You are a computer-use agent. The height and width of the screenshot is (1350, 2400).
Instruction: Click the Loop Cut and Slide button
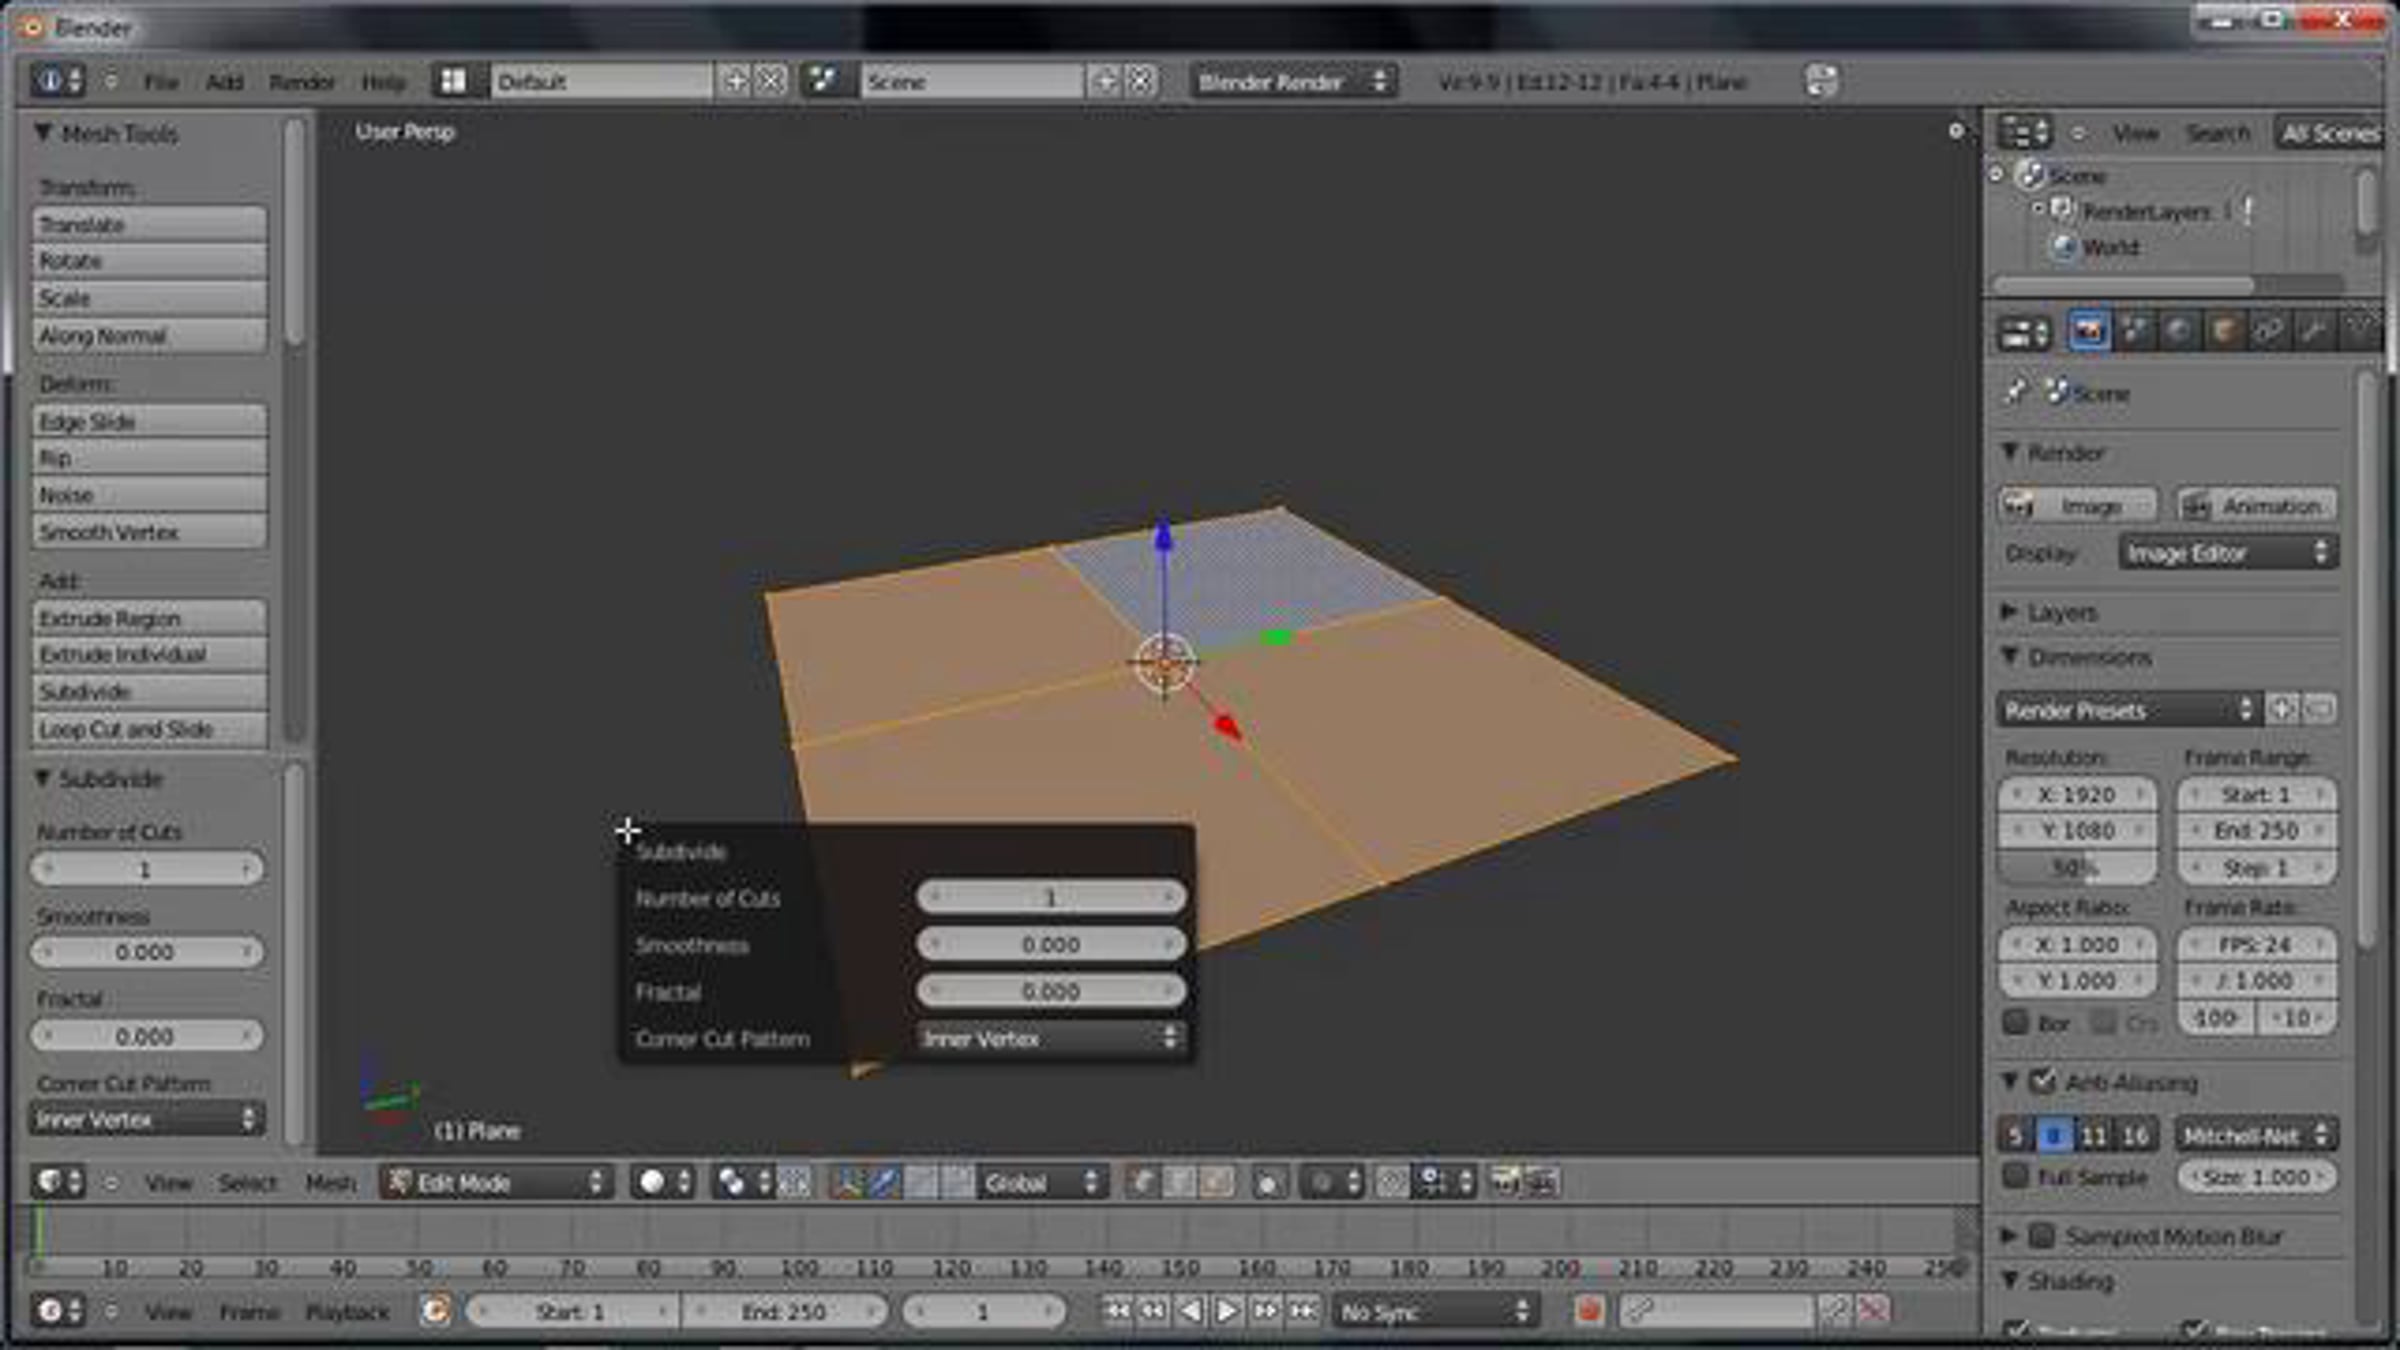tap(148, 729)
